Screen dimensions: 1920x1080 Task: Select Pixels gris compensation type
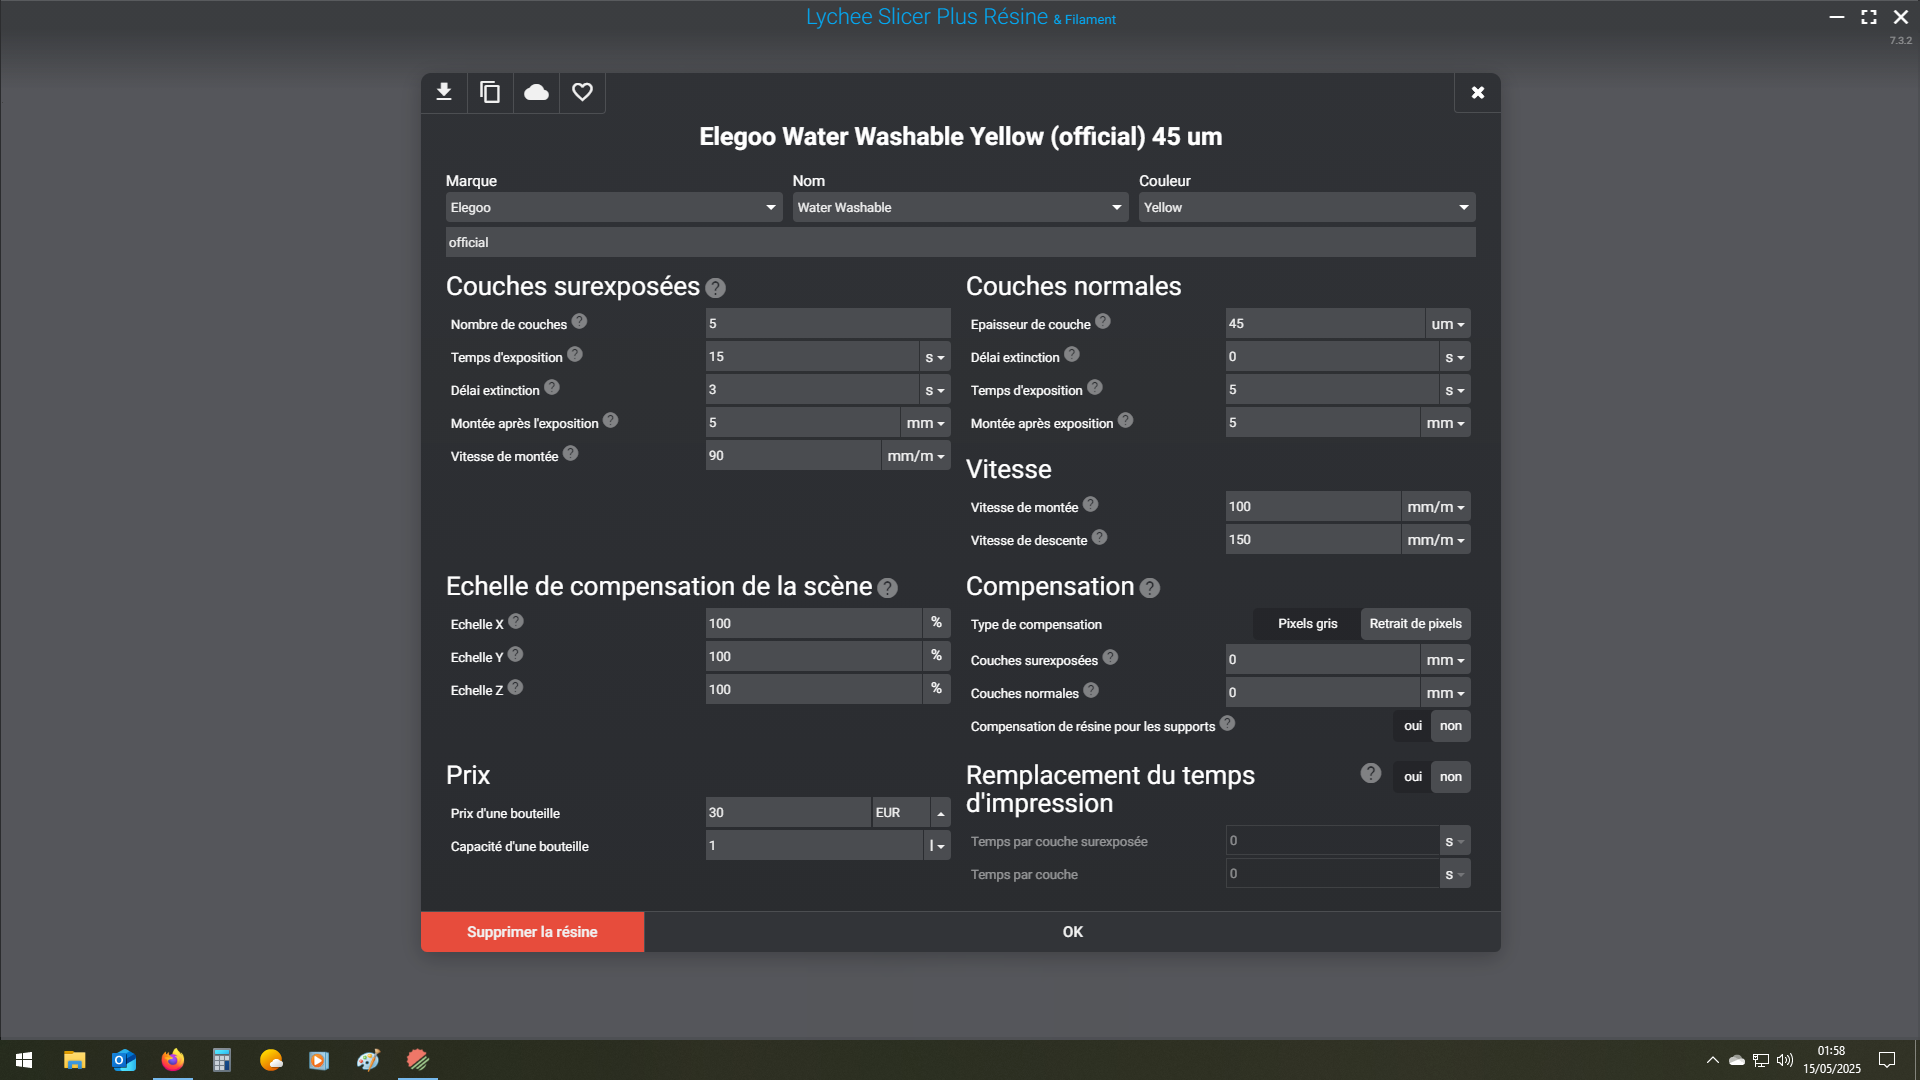1307,624
